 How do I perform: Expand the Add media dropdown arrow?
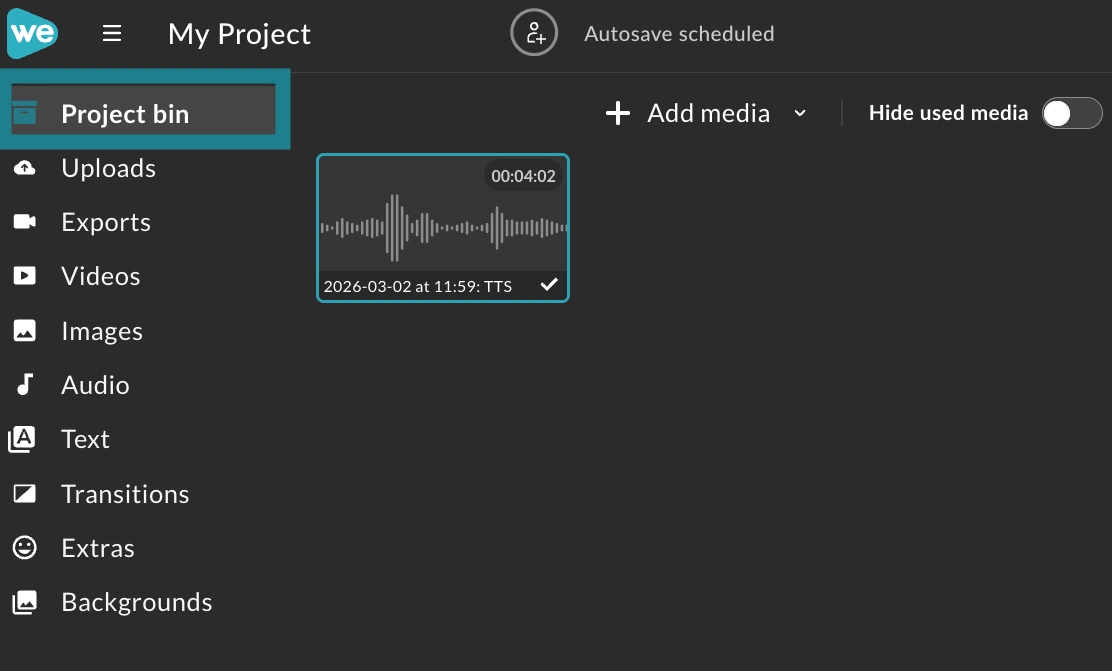[800, 113]
